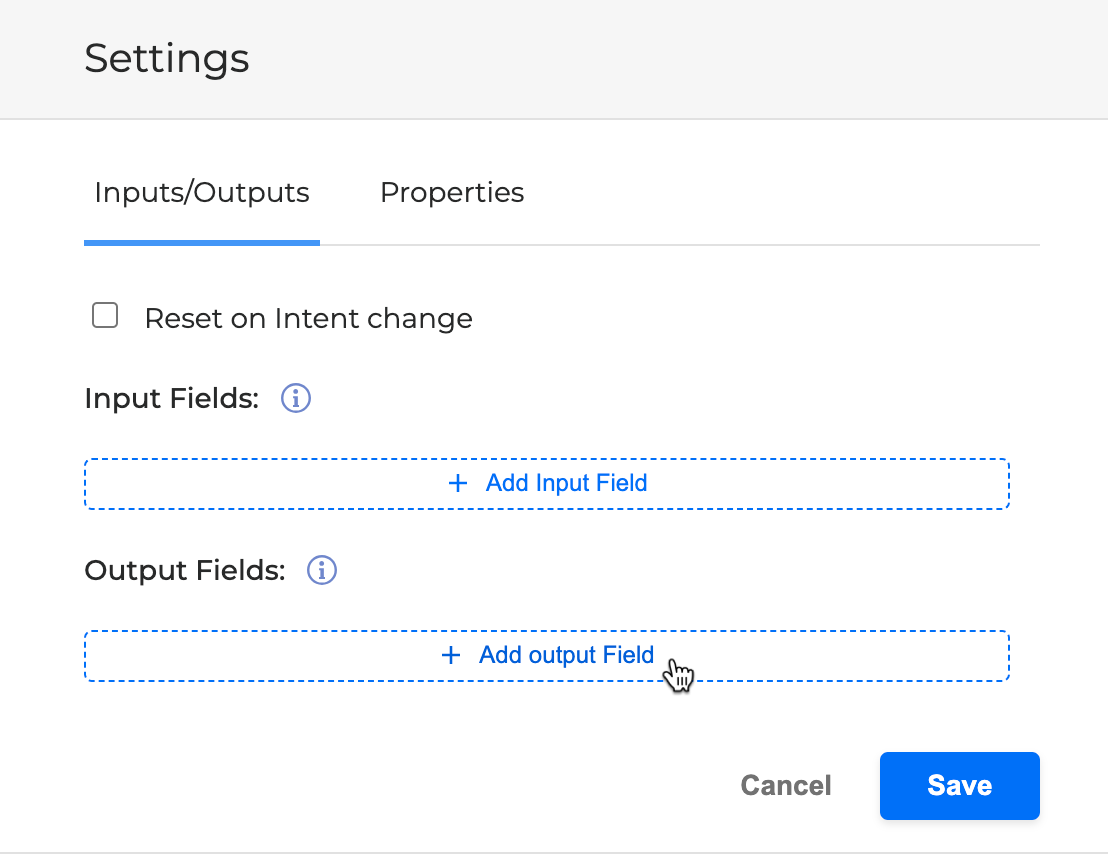Click the Input Fields: label

pyautogui.click(x=172, y=398)
